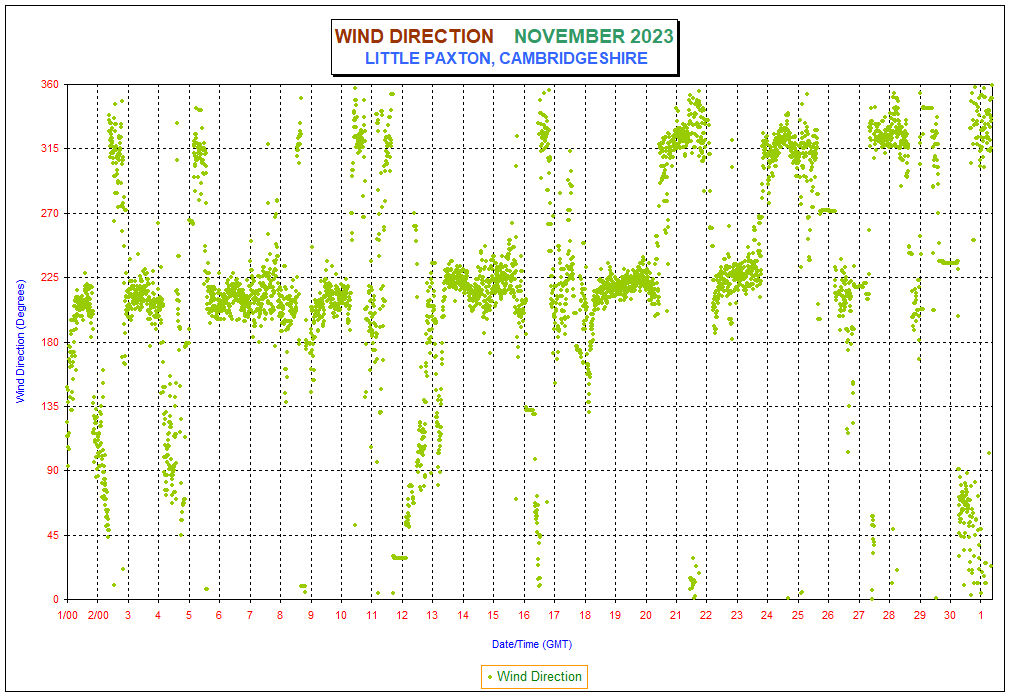Click the final date tick label 1 after 30
The width and height of the screenshot is (1010, 696).
[981, 615]
